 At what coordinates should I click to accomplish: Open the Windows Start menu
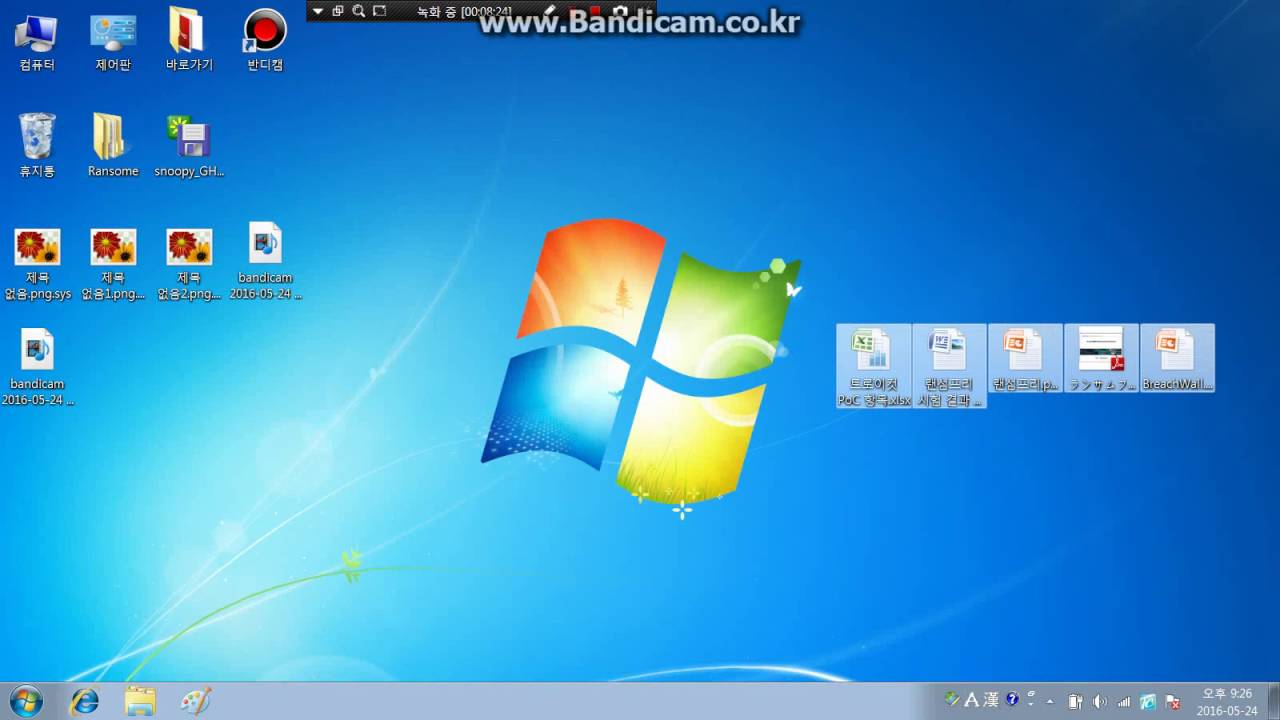tap(26, 702)
